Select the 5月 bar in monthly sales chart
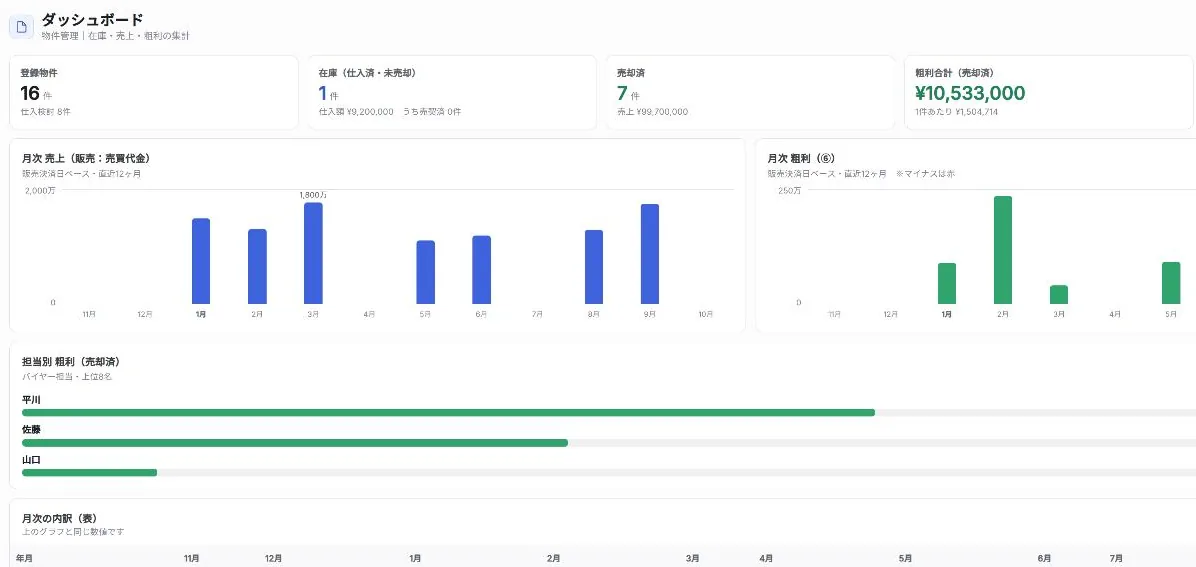Screen dimensions: 1196x567 click(x=426, y=272)
